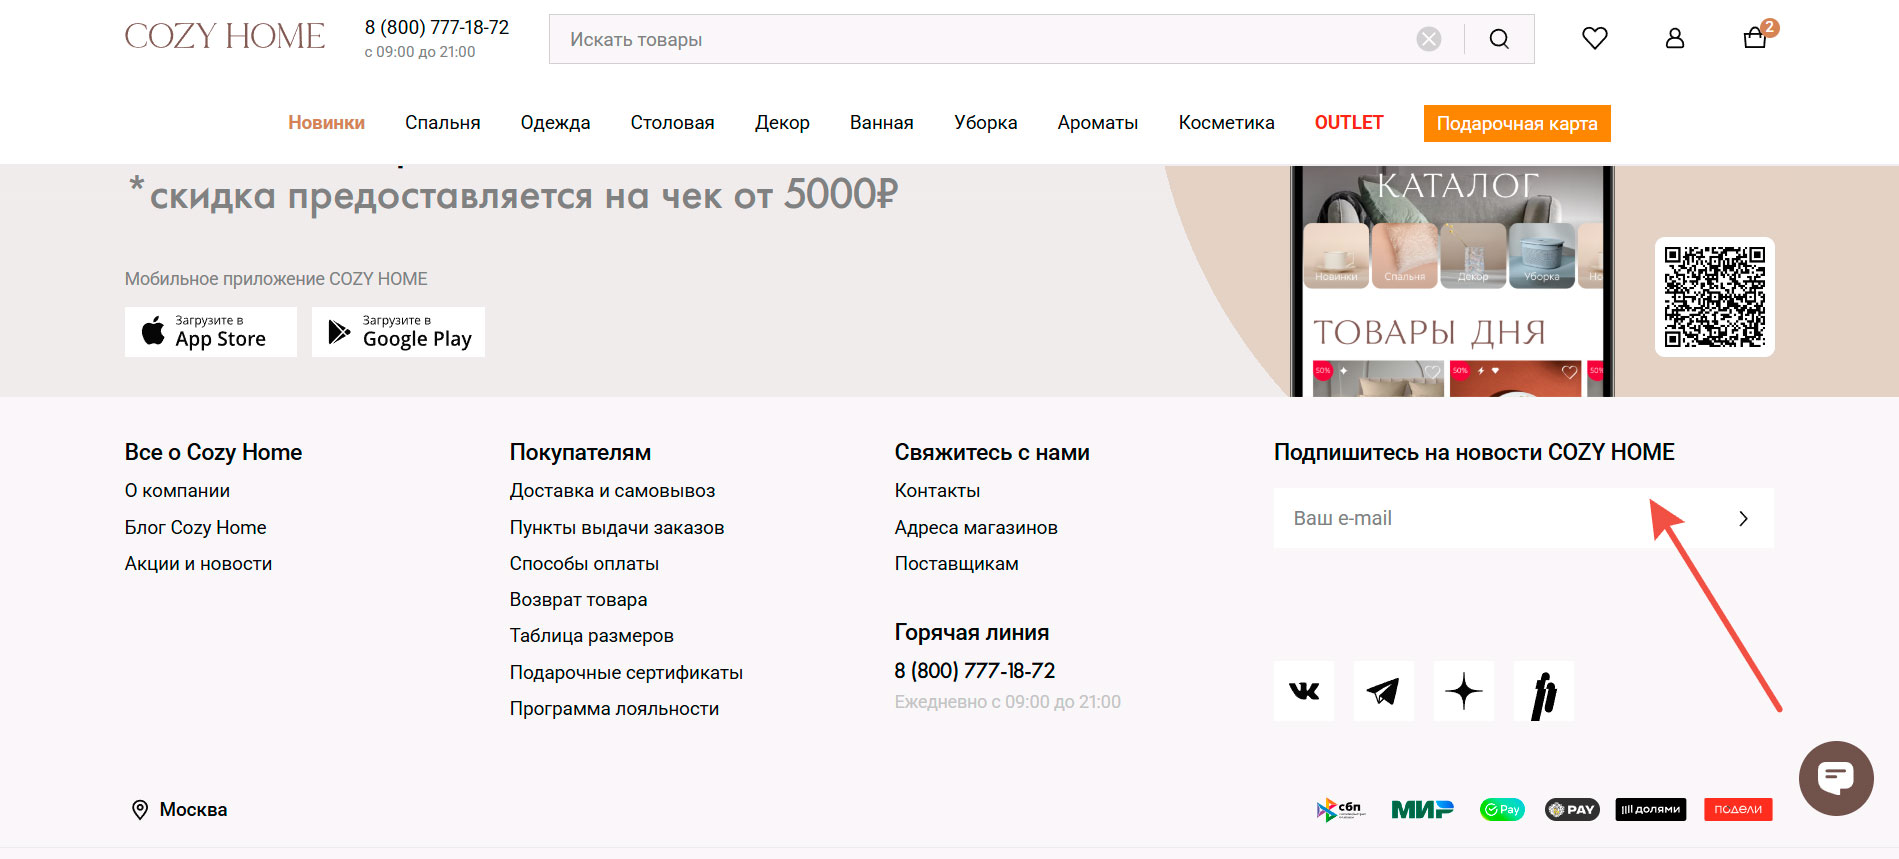The image size is (1899, 859).
Task: Click the search magnifier icon
Action: click(x=1499, y=39)
